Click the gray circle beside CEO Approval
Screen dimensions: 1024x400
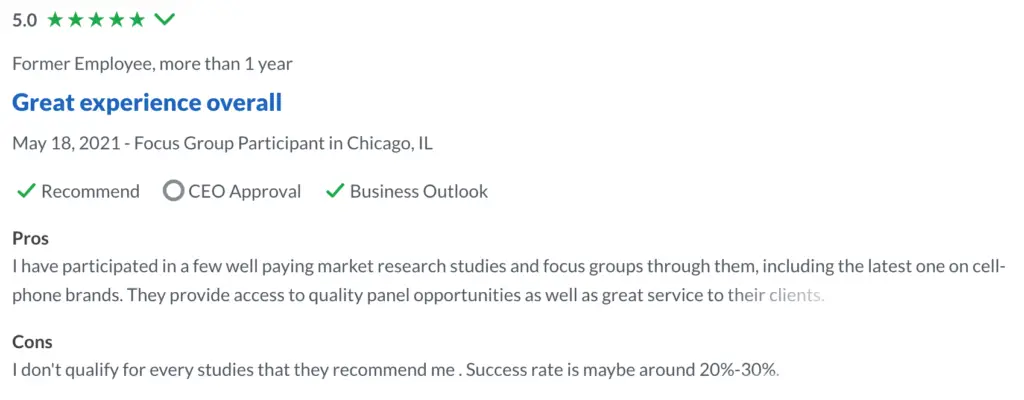click(173, 192)
